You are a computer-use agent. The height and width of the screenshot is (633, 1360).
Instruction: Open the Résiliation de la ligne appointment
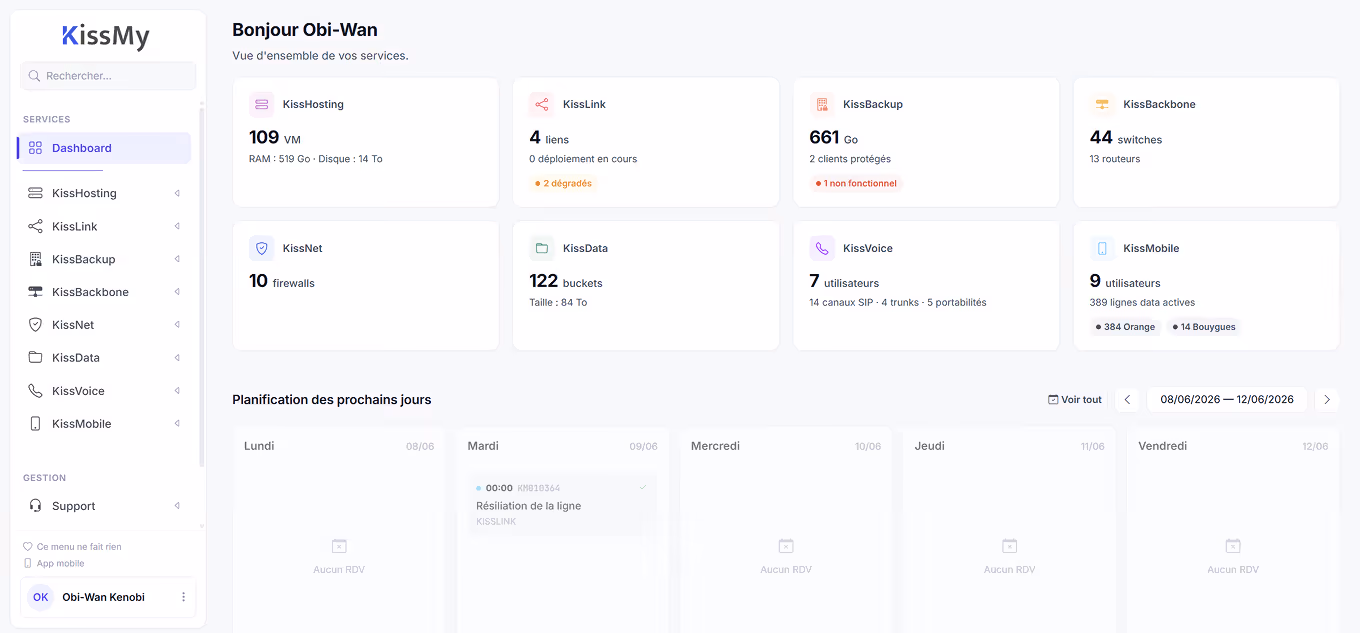pos(562,505)
